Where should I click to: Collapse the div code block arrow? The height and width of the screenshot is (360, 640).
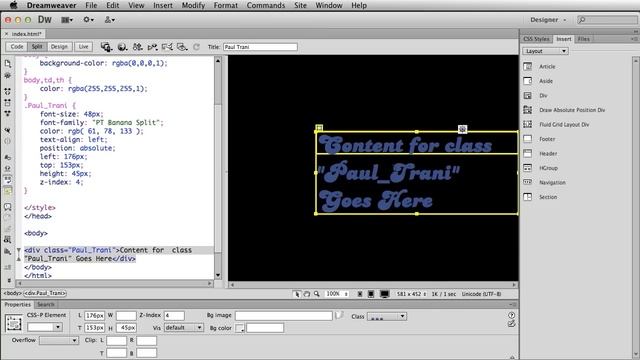pos(18,250)
